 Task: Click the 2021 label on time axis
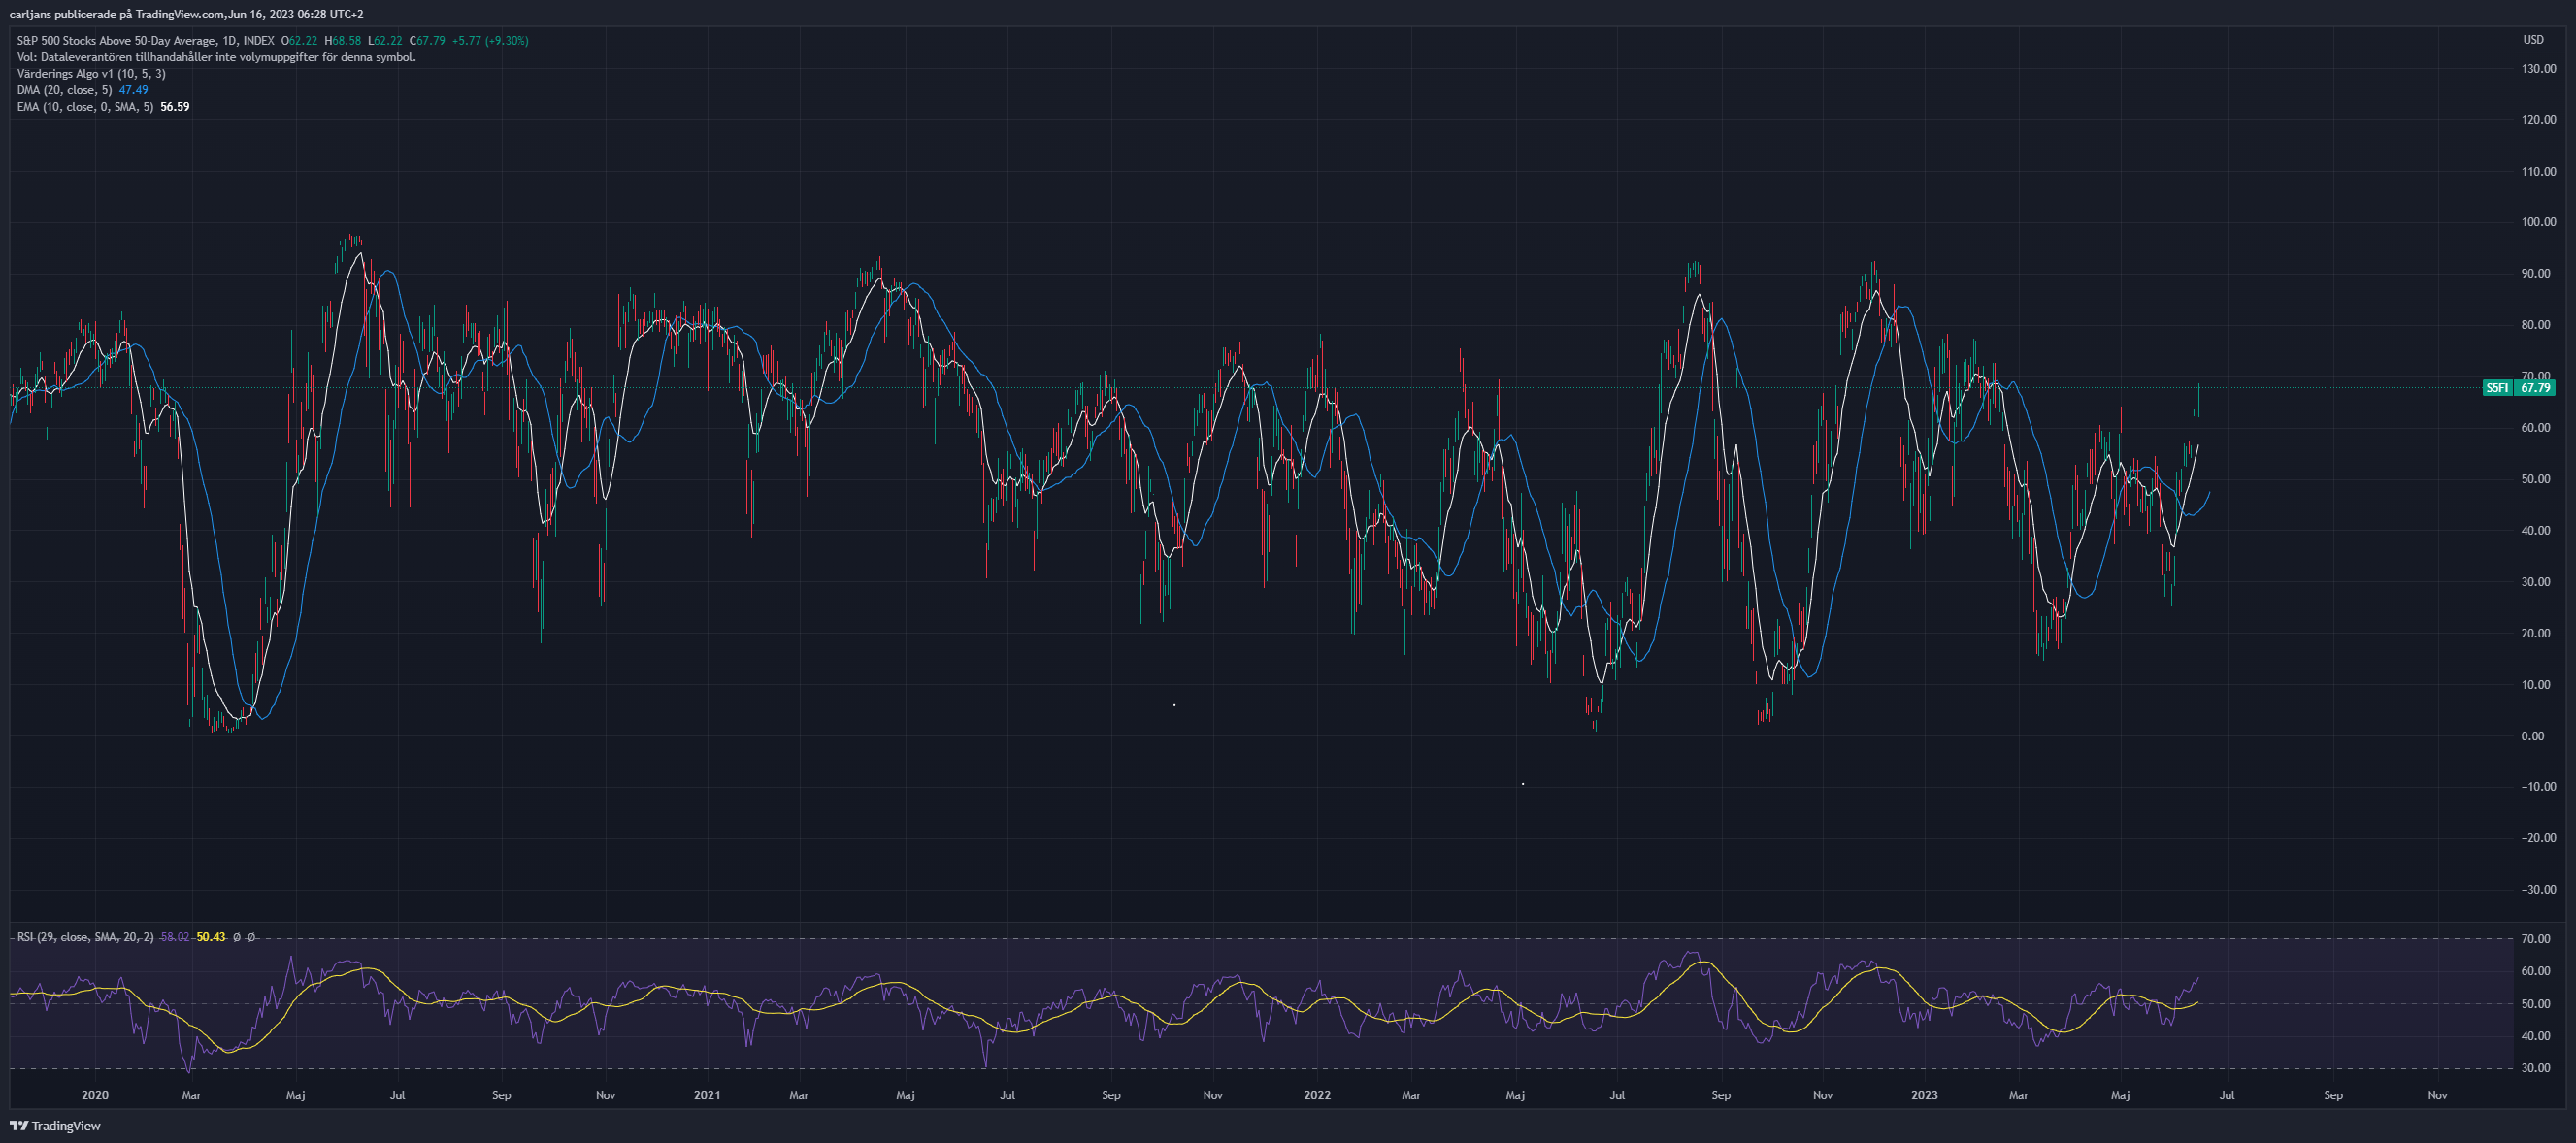707,1095
